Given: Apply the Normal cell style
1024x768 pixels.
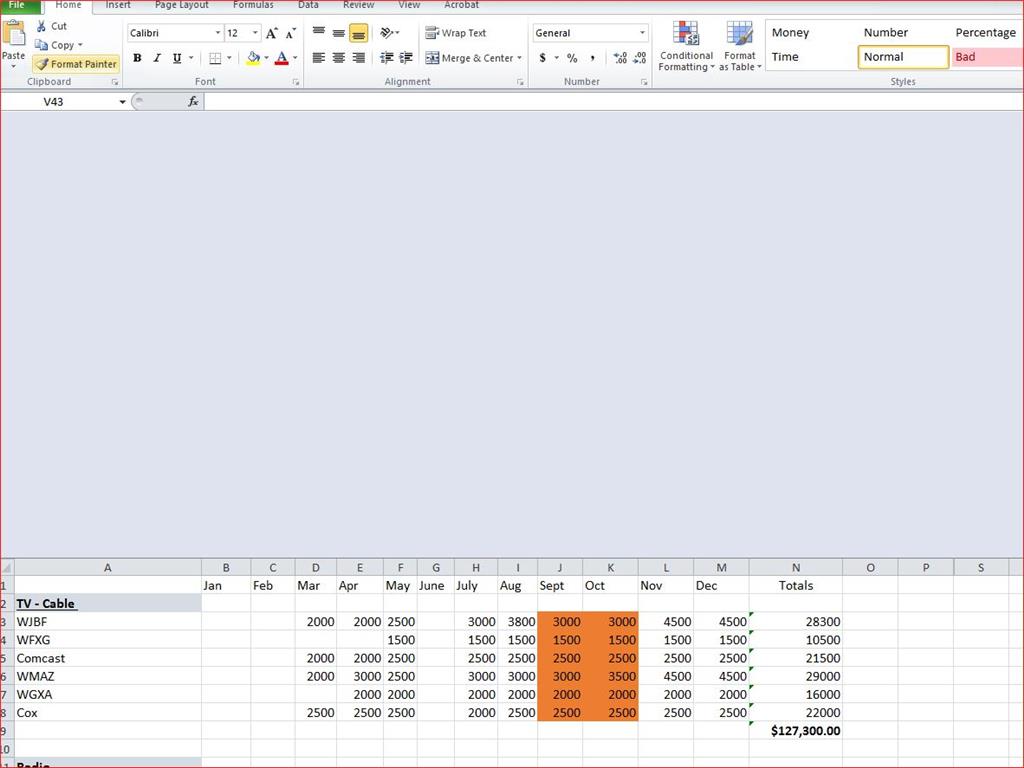Looking at the screenshot, I should [x=903, y=57].
